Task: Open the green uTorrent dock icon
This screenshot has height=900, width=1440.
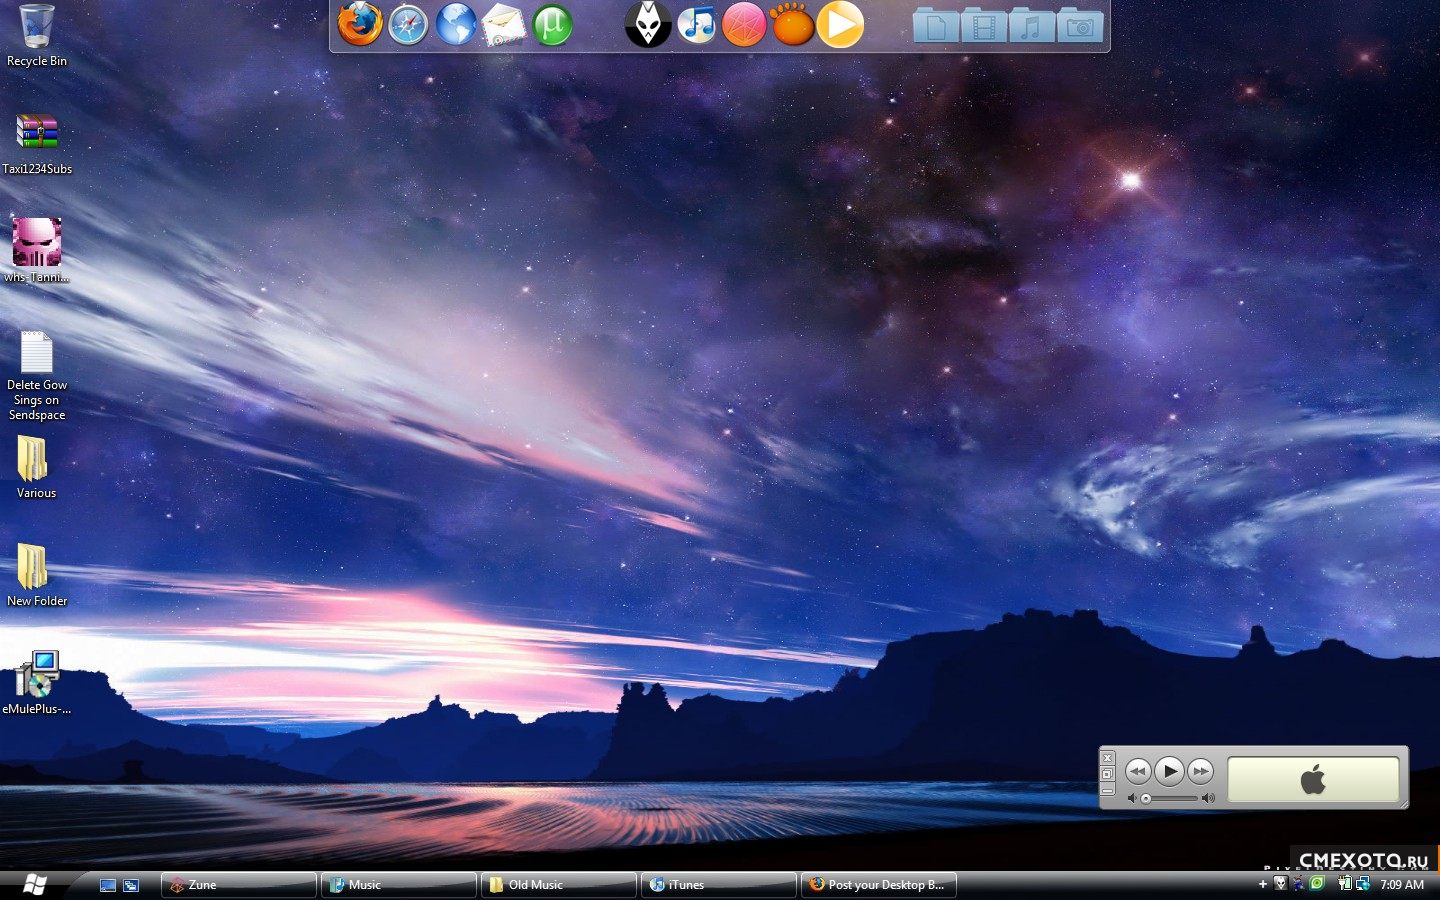Action: coord(552,25)
